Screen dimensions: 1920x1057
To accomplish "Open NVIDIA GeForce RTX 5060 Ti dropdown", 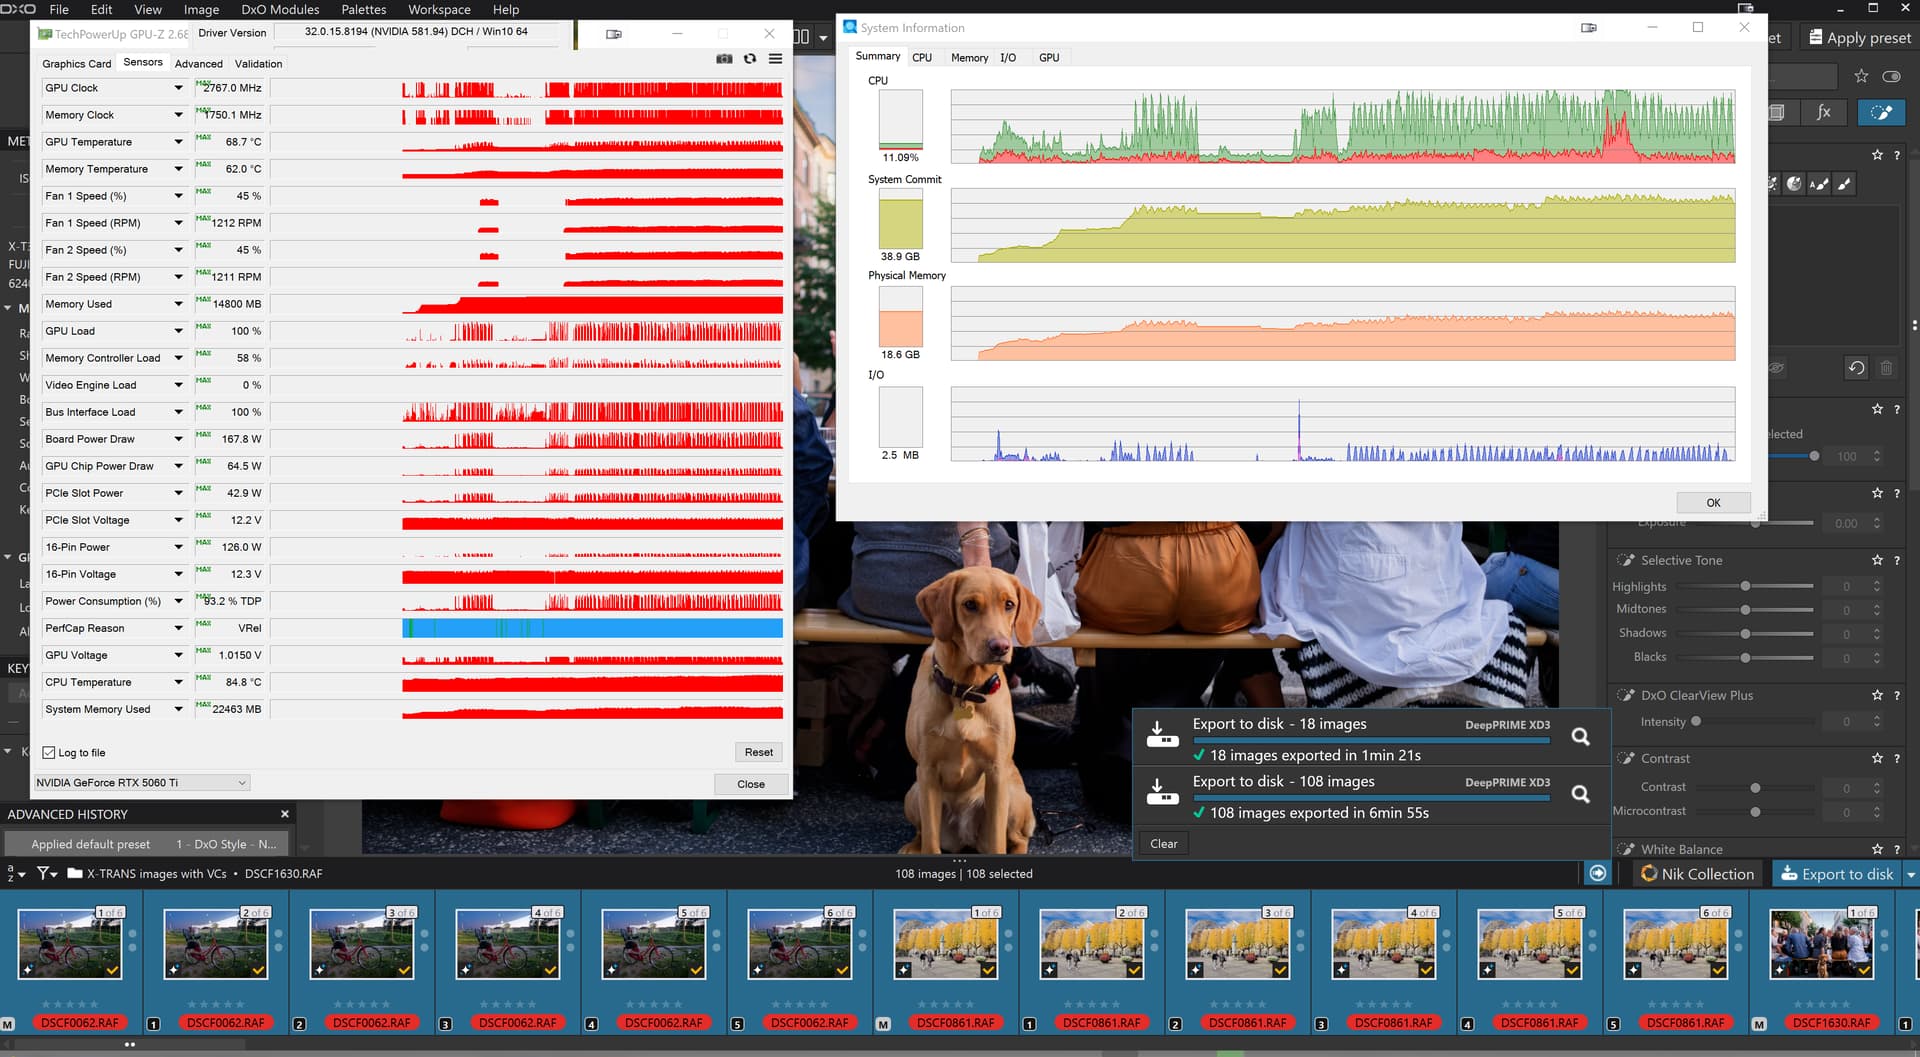I will (142, 783).
